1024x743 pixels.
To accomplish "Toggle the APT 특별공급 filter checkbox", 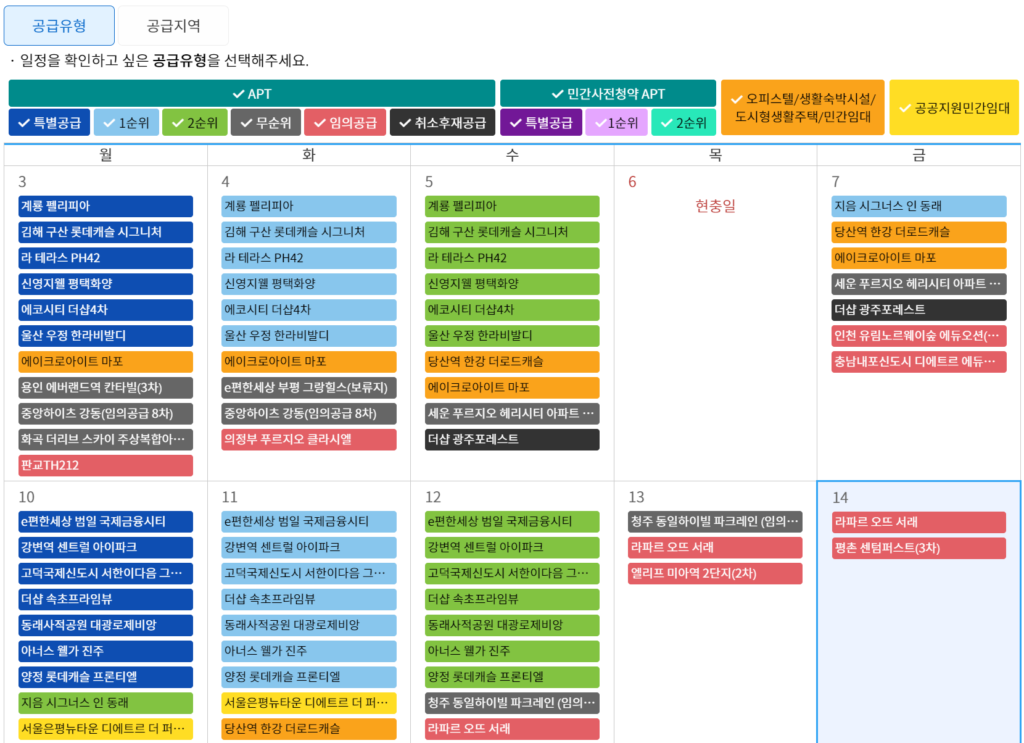I will [49, 123].
